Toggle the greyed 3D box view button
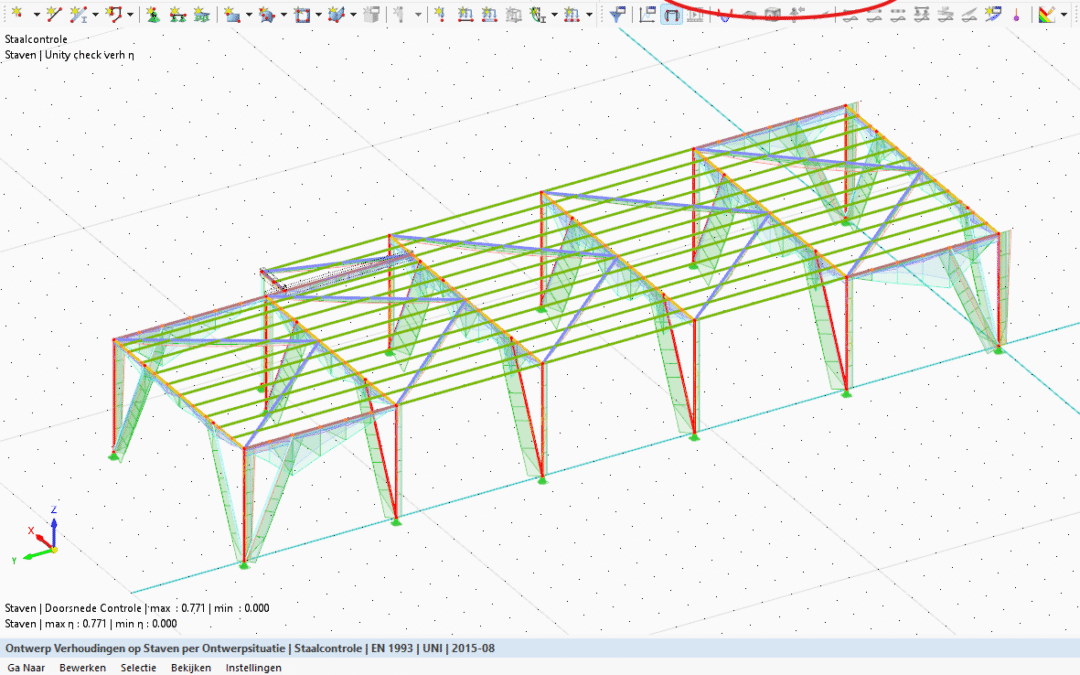The image size is (1080, 675). (772, 14)
